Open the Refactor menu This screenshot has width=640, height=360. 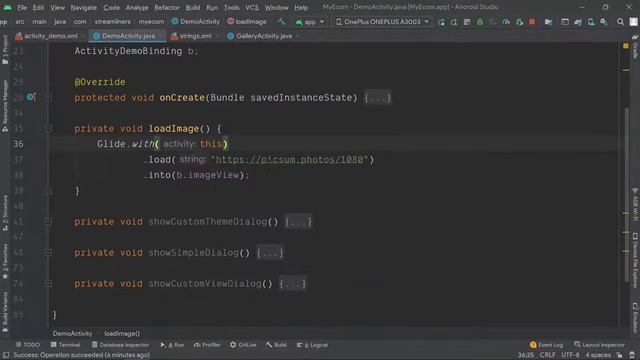pyautogui.click(x=167, y=7)
